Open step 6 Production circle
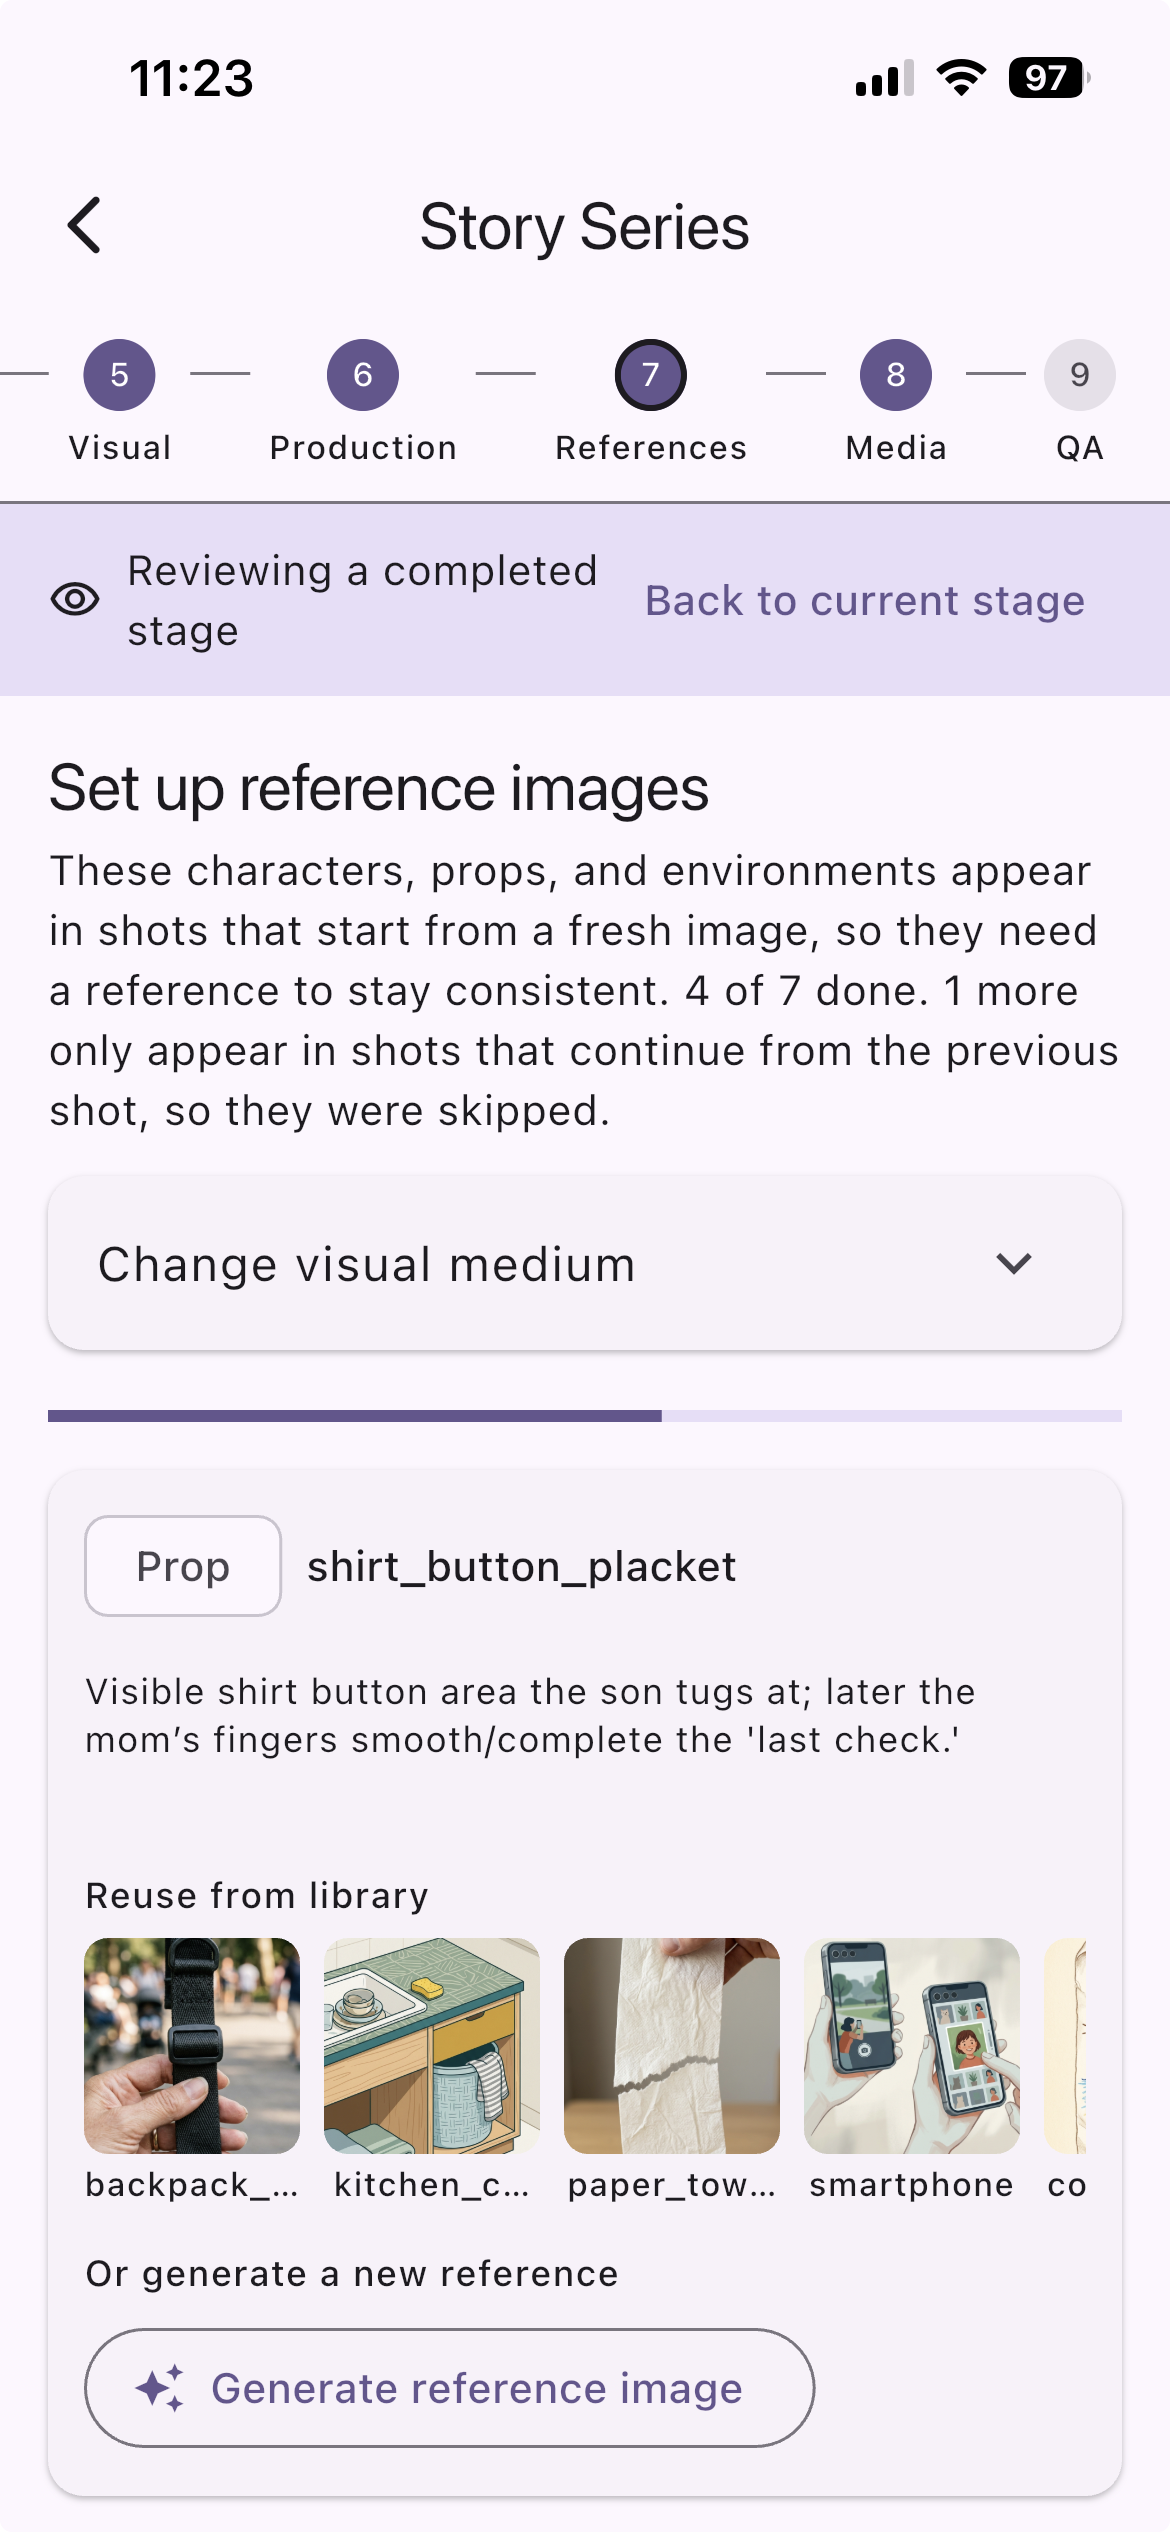This screenshot has height=2532, width=1170. click(363, 375)
